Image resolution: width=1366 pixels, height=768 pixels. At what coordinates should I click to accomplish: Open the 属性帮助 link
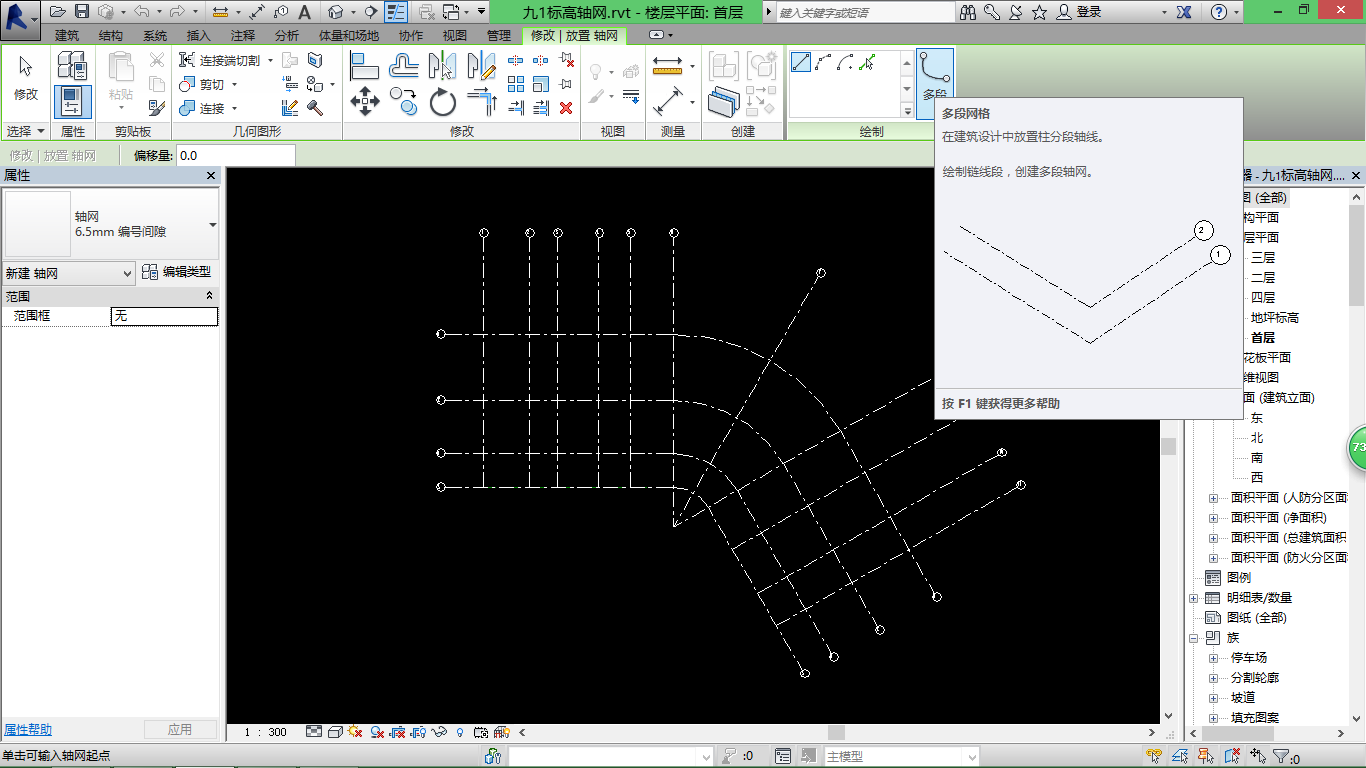pyautogui.click(x=28, y=730)
